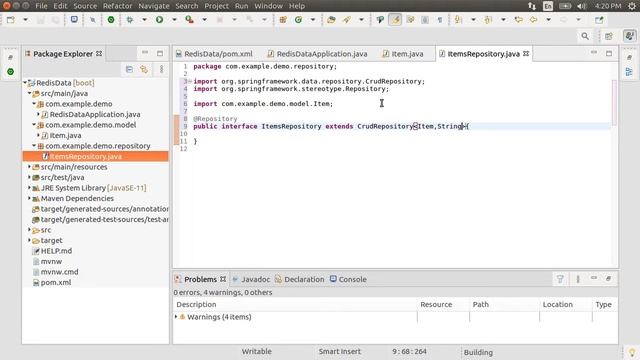Click the Quick Access search magnifier
Viewport: 640px width, 360px height.
(x=585, y=36)
